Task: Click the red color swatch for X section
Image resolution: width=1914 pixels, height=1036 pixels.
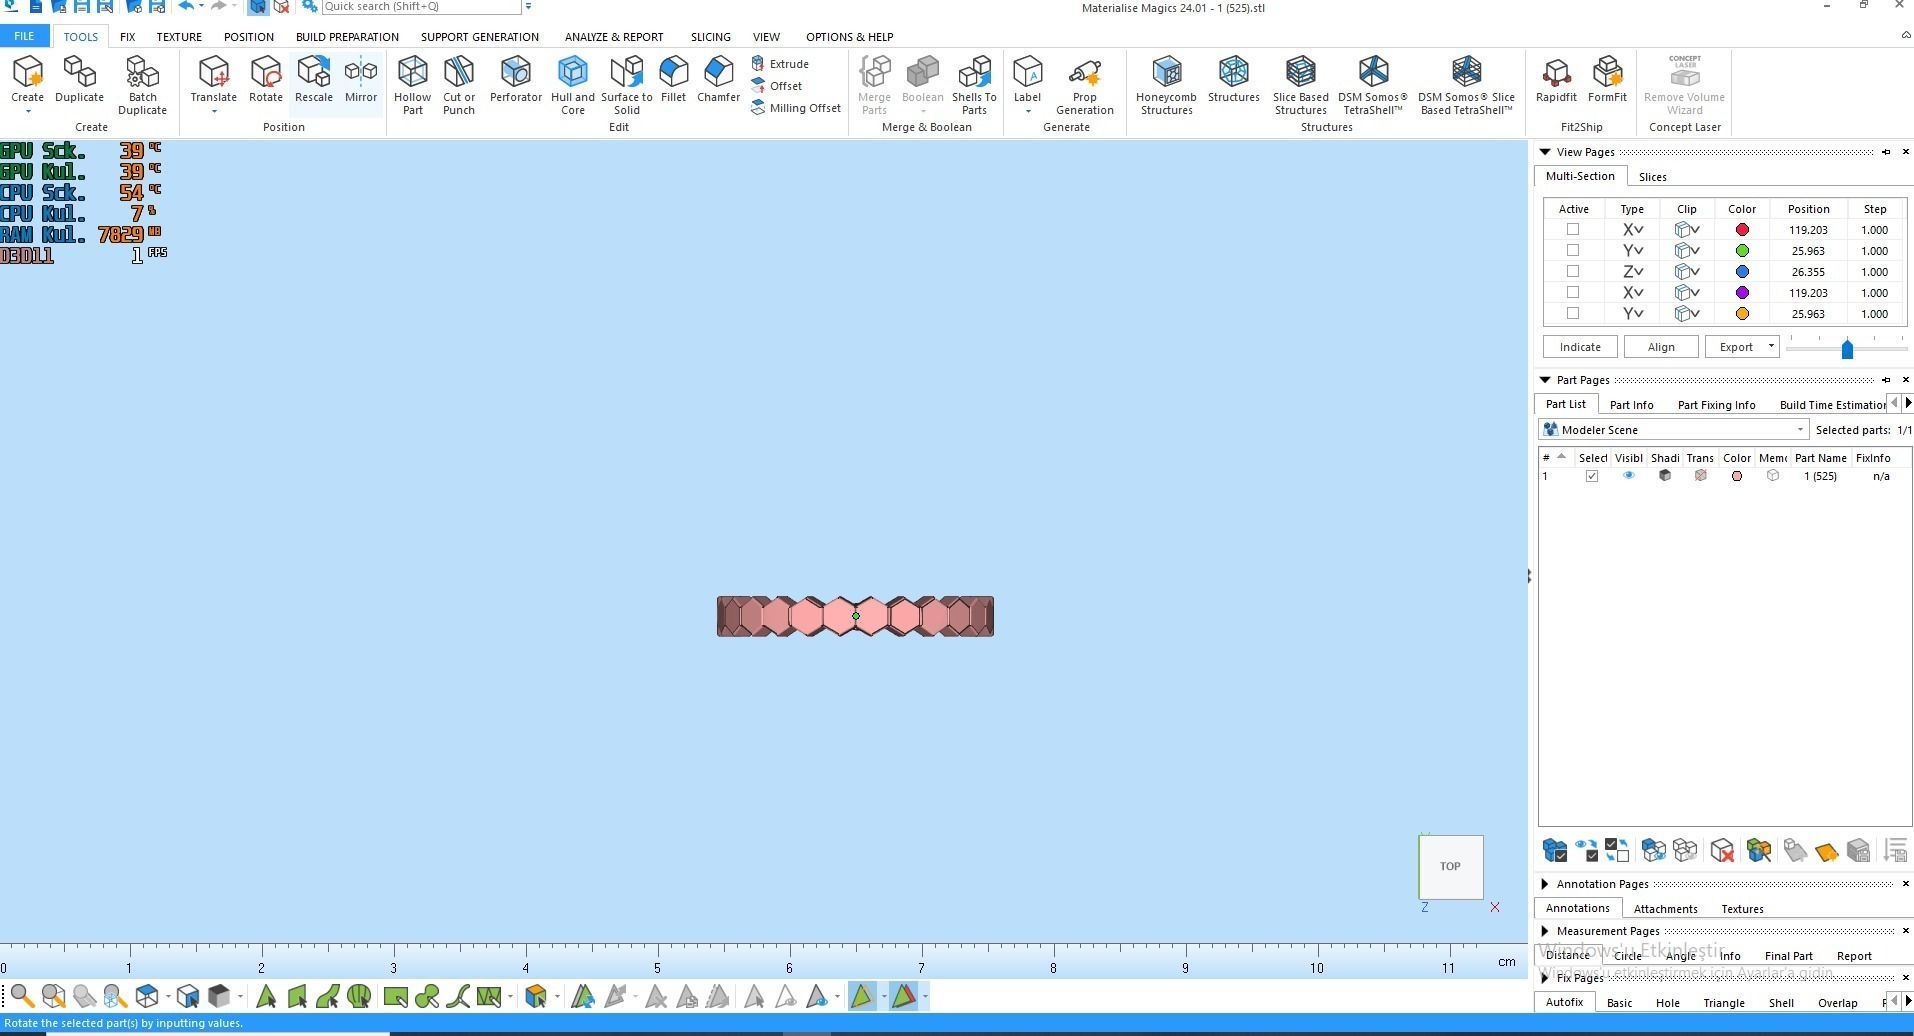Action: pyautogui.click(x=1742, y=230)
